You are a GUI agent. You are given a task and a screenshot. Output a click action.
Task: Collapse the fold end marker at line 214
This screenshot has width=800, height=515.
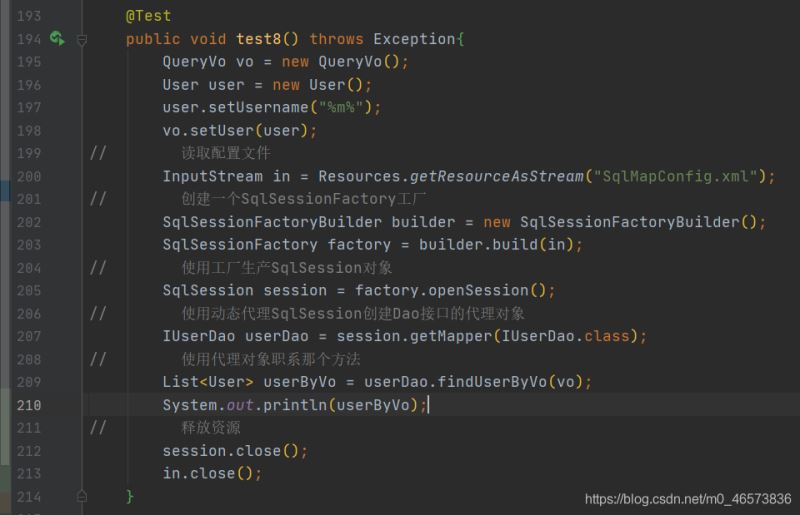coord(82,496)
